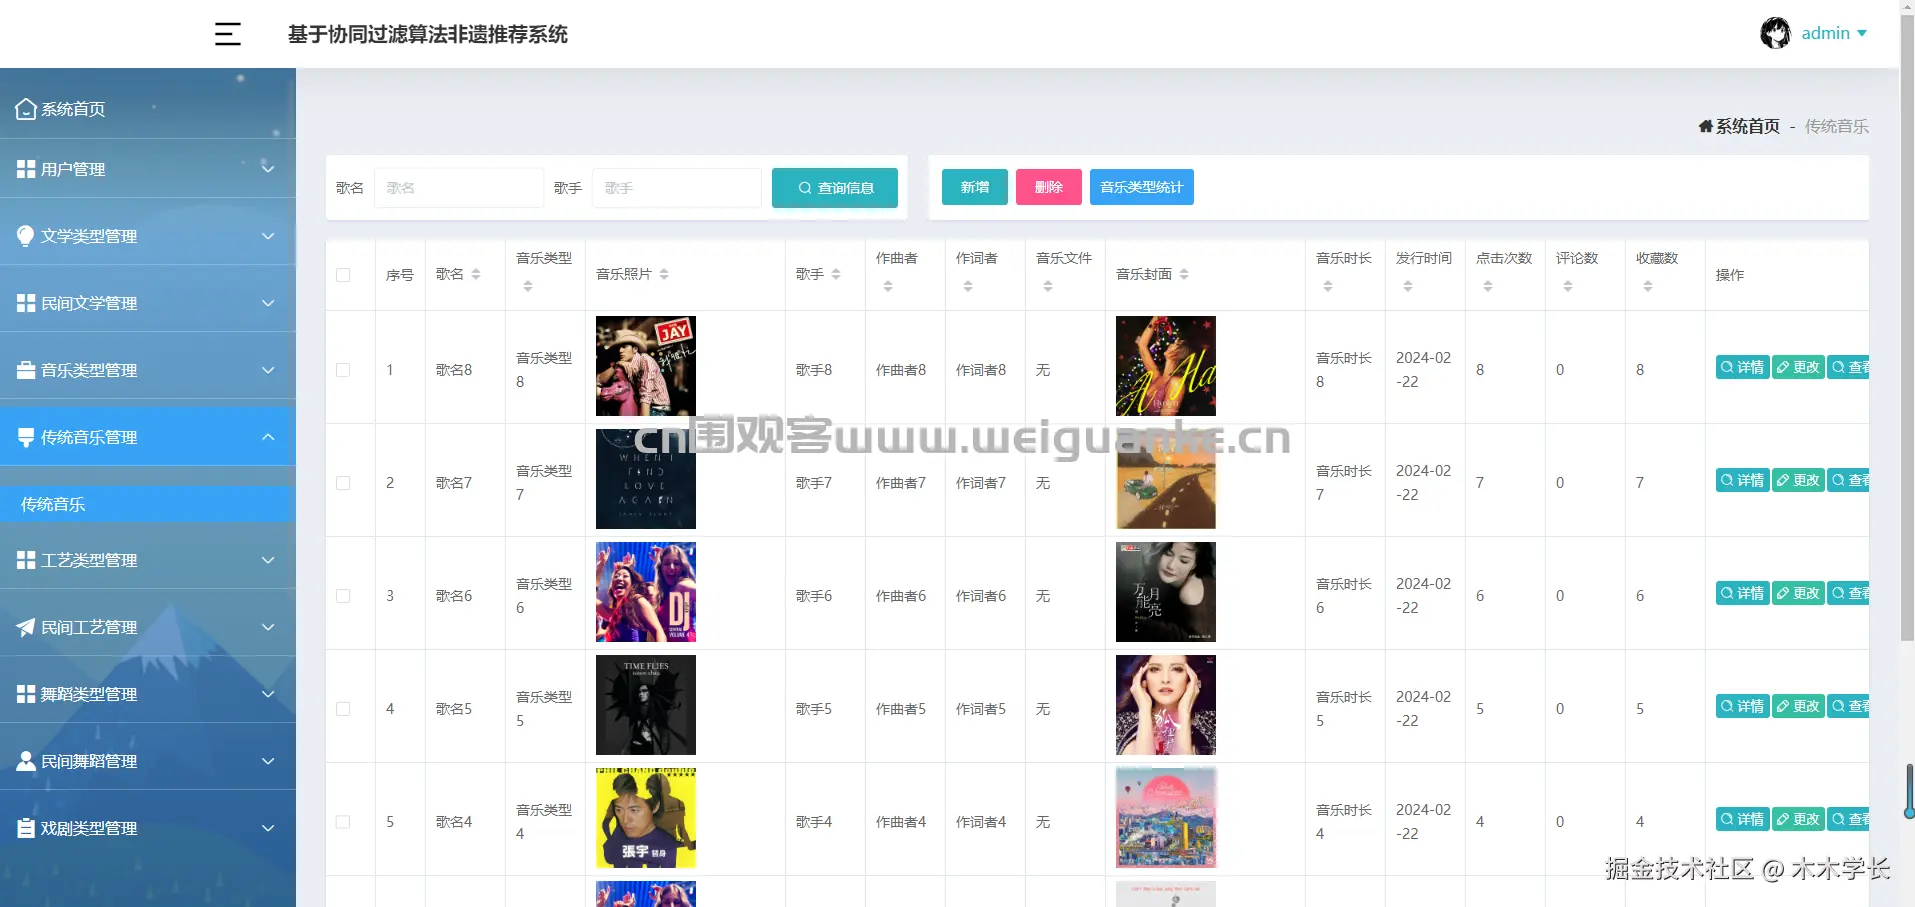The image size is (1915, 907).
Task: Sort by 点击次数 column arrows
Action: (x=1488, y=286)
